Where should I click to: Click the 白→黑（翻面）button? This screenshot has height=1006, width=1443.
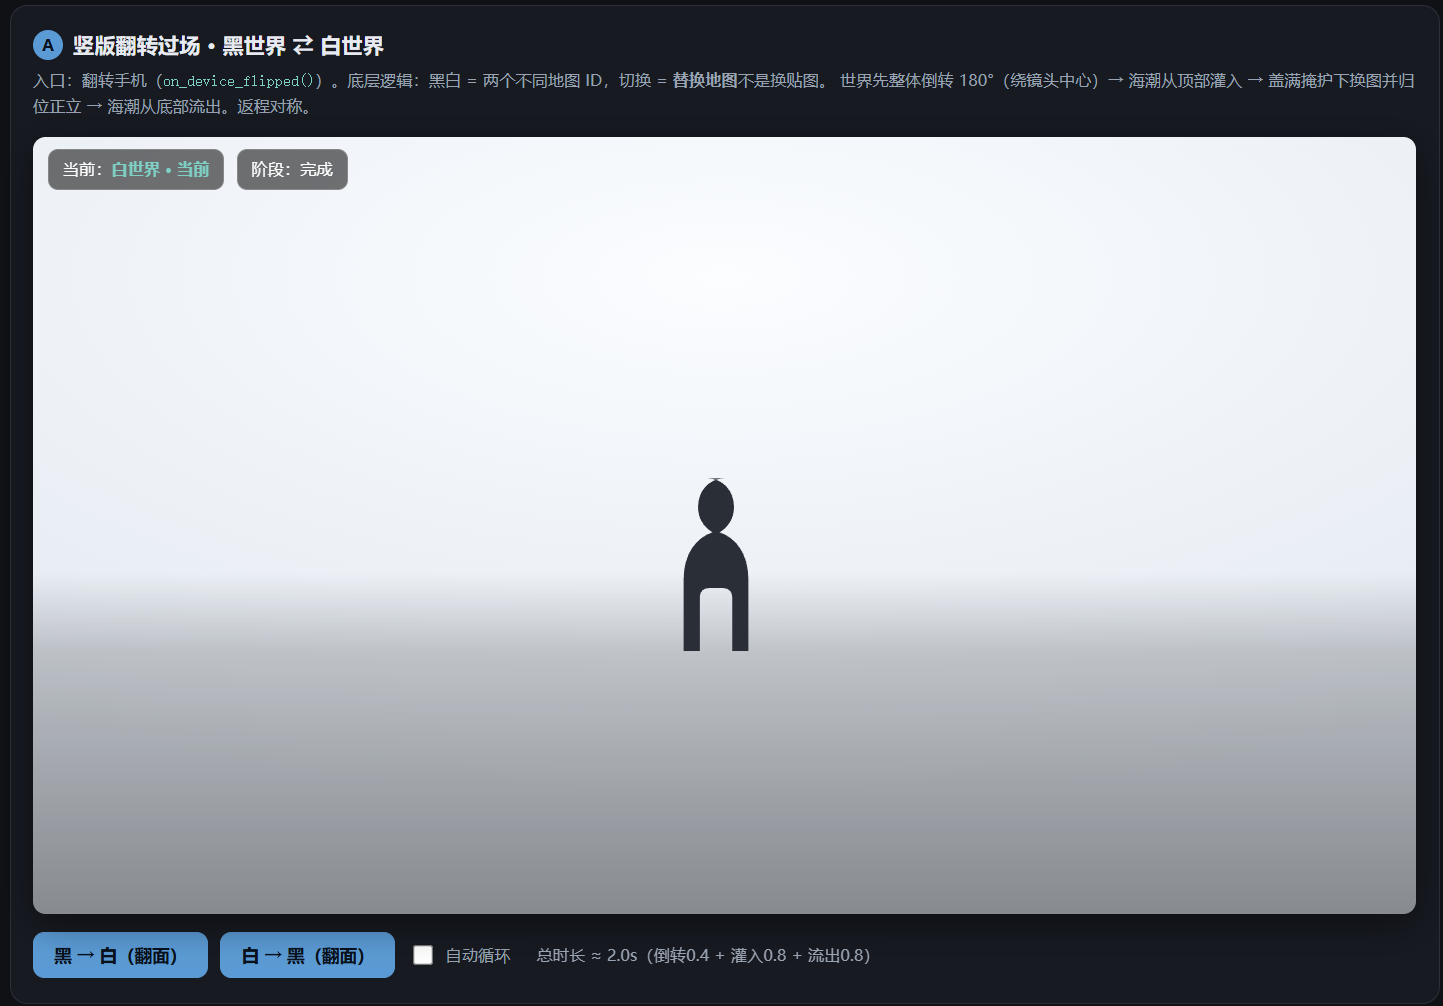pos(307,955)
